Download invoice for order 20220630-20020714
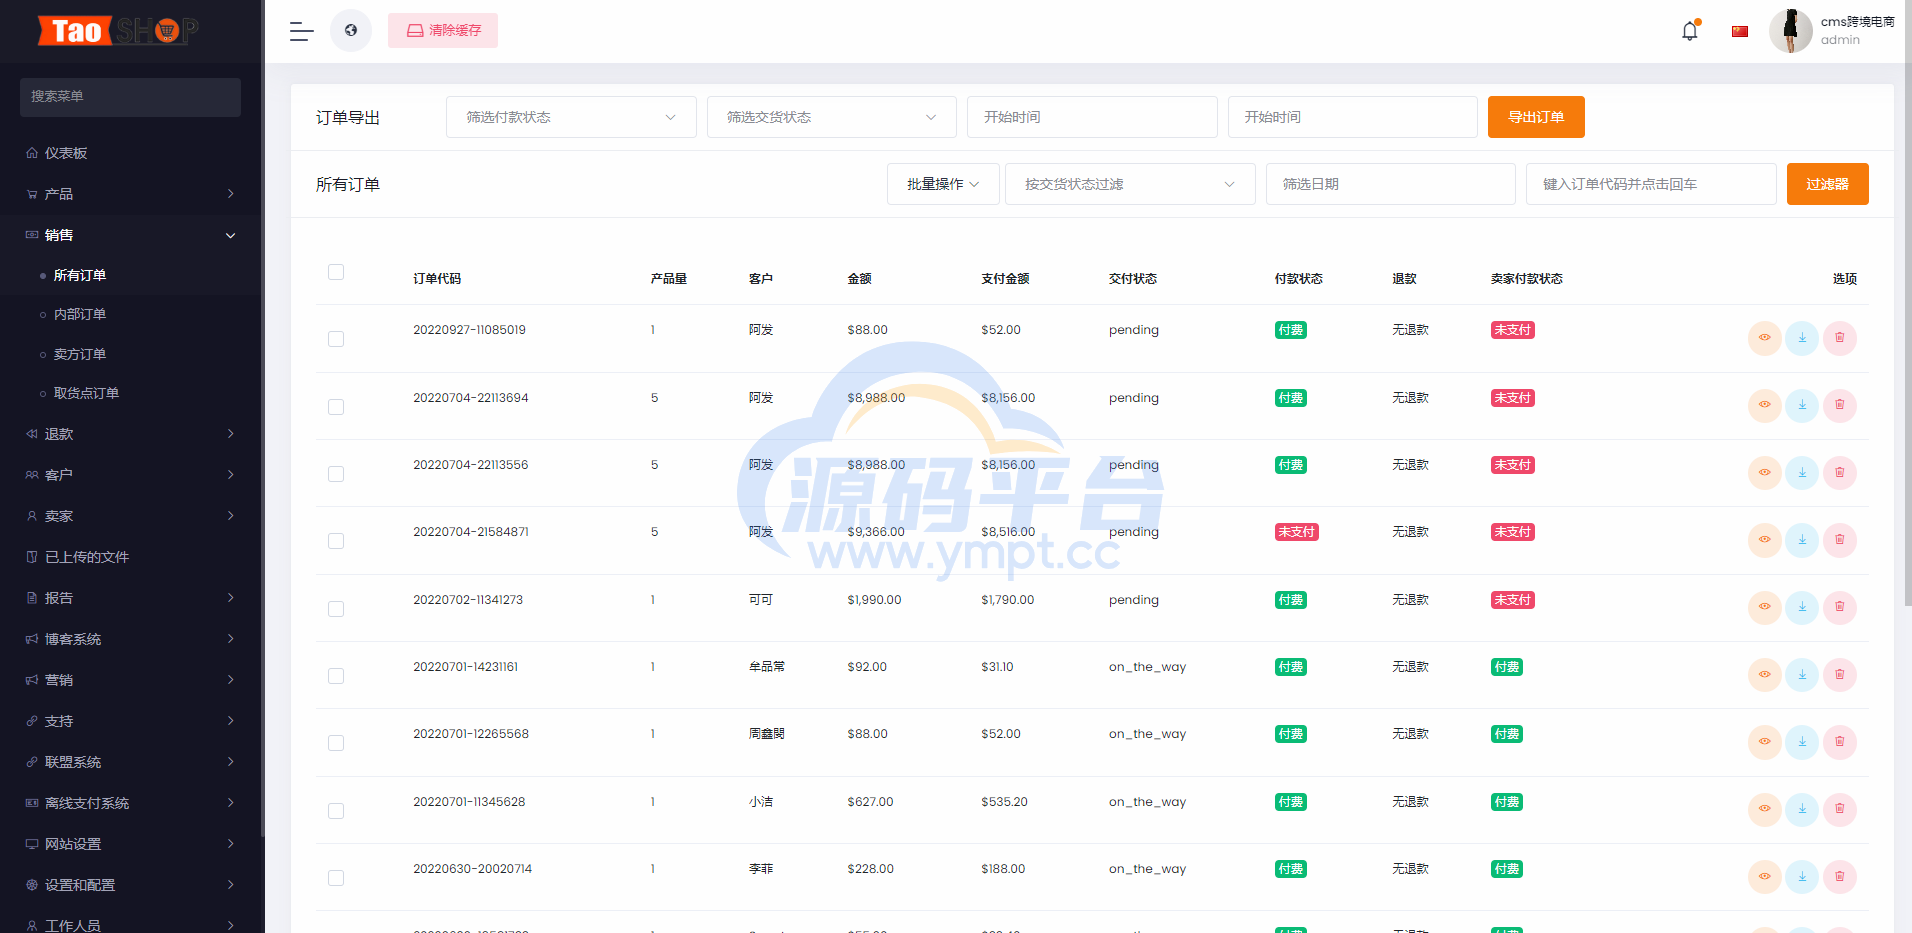 (1802, 876)
